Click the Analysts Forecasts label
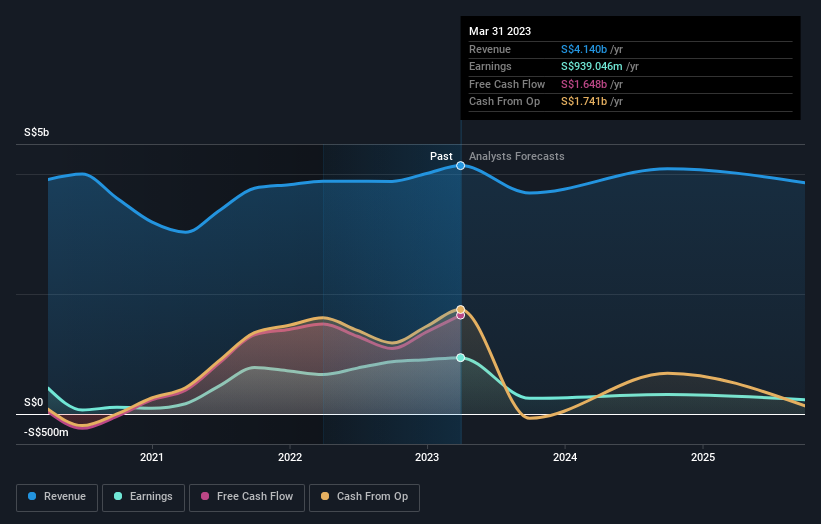The image size is (821, 524). 517,156
